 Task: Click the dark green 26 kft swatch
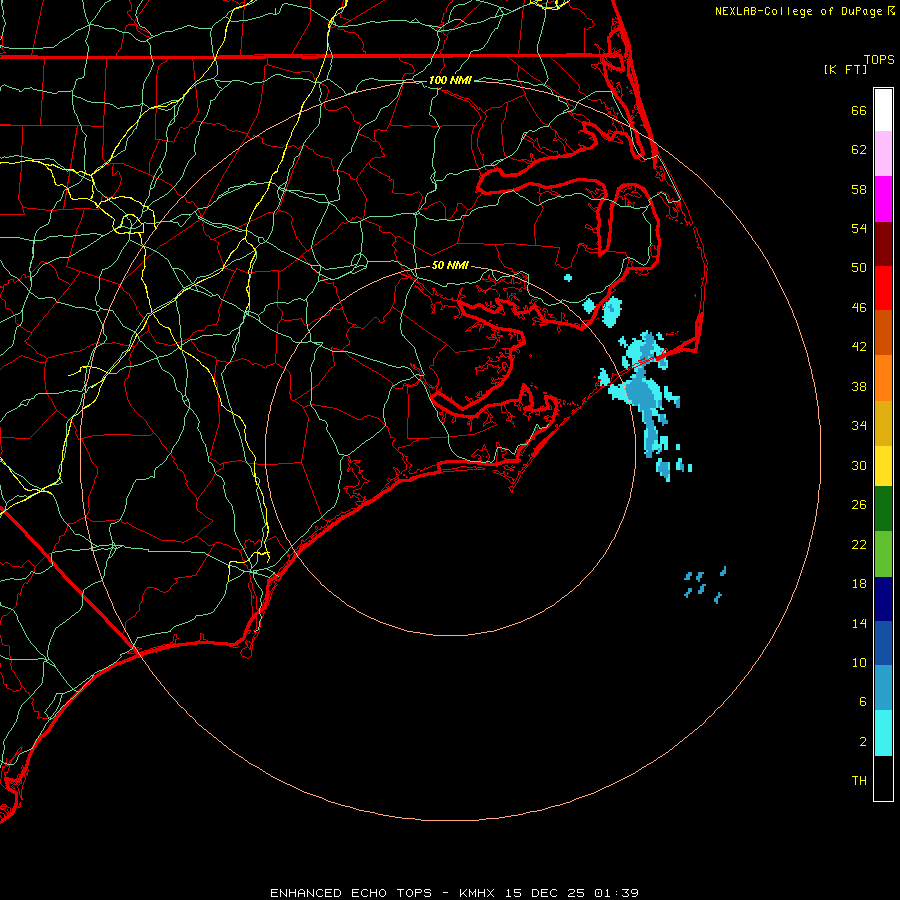click(x=883, y=509)
